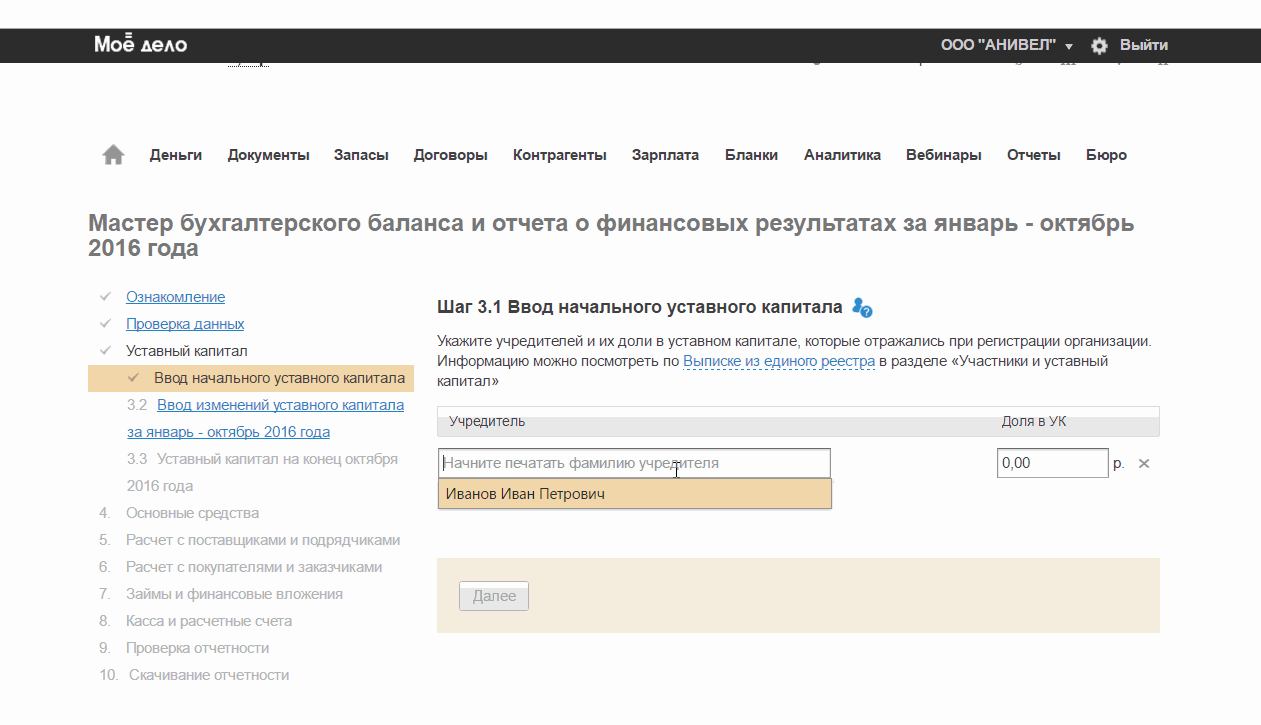The height and width of the screenshot is (725, 1261).
Task: Remove founder row with X icon
Action: click(x=1144, y=464)
